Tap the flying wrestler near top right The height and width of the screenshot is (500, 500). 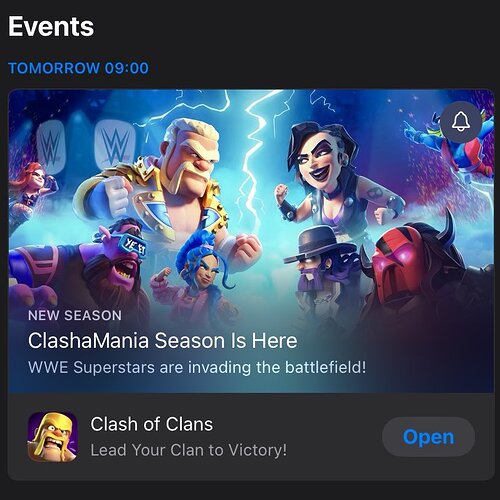point(453,147)
